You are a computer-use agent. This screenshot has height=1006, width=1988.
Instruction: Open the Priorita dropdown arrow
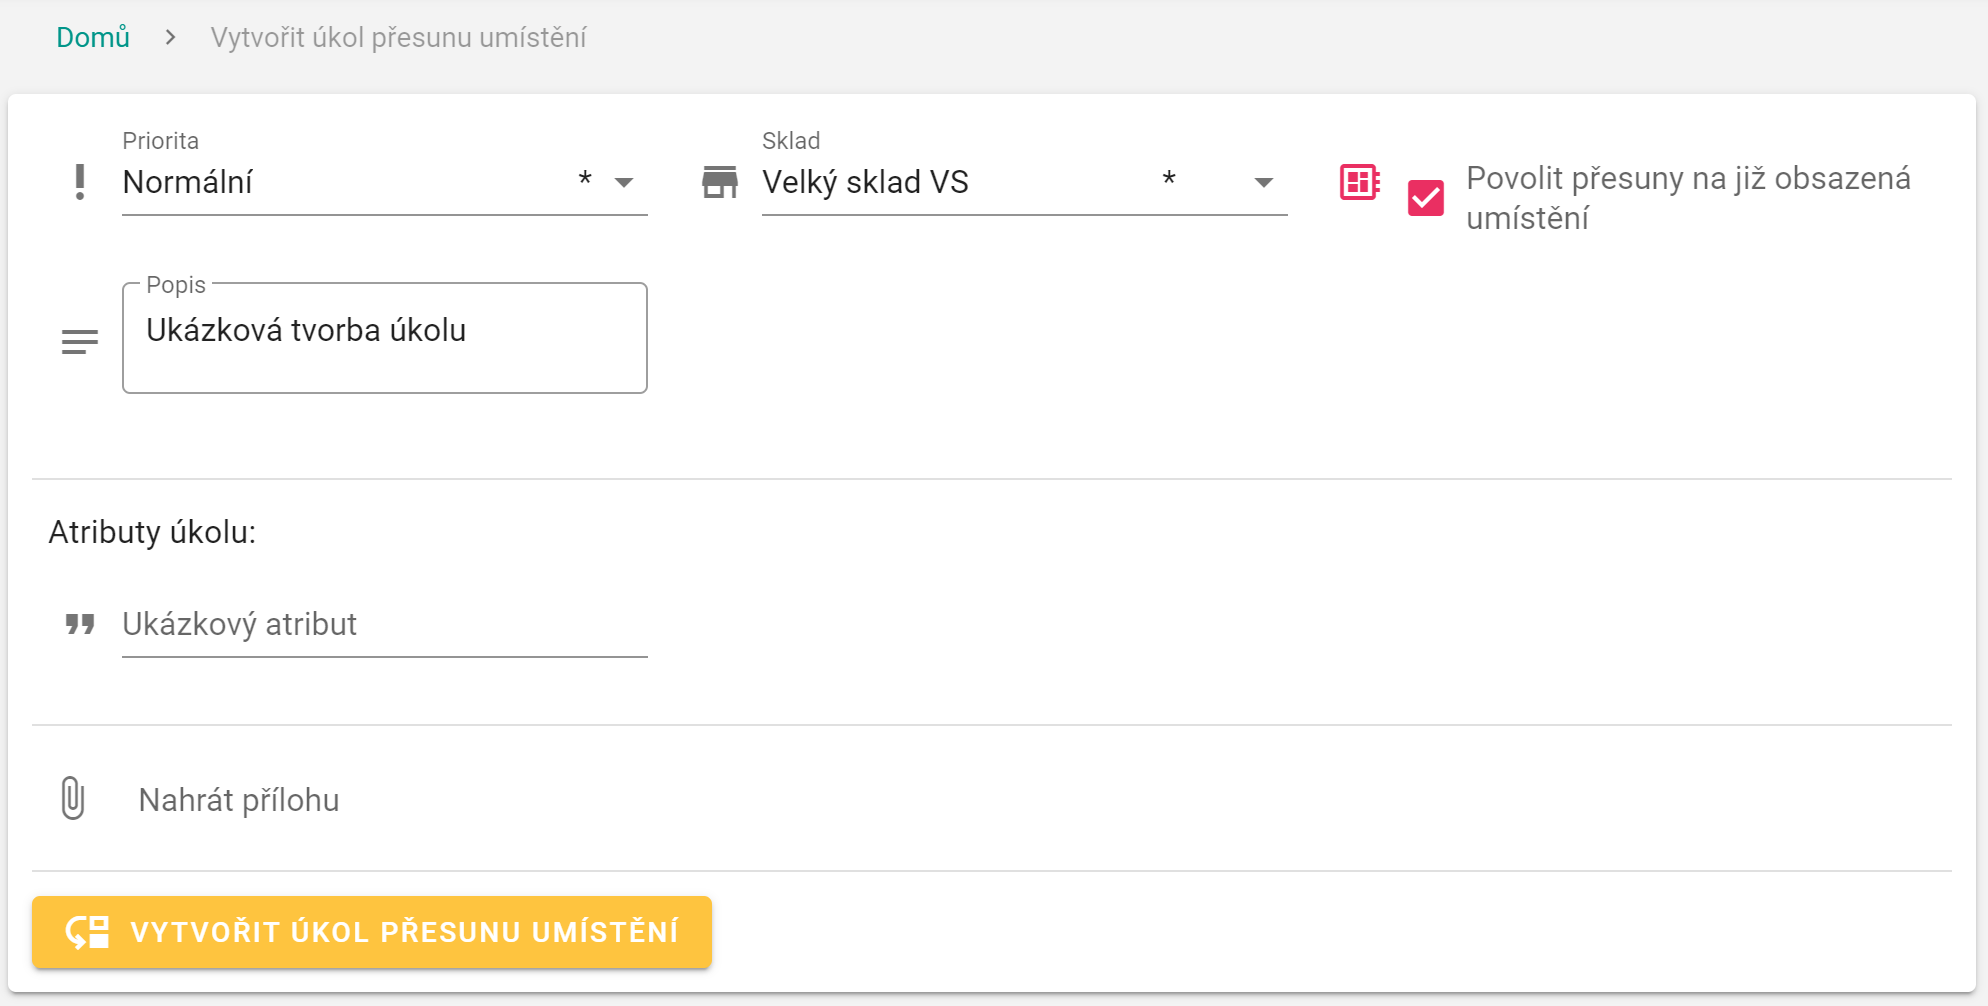(x=624, y=183)
